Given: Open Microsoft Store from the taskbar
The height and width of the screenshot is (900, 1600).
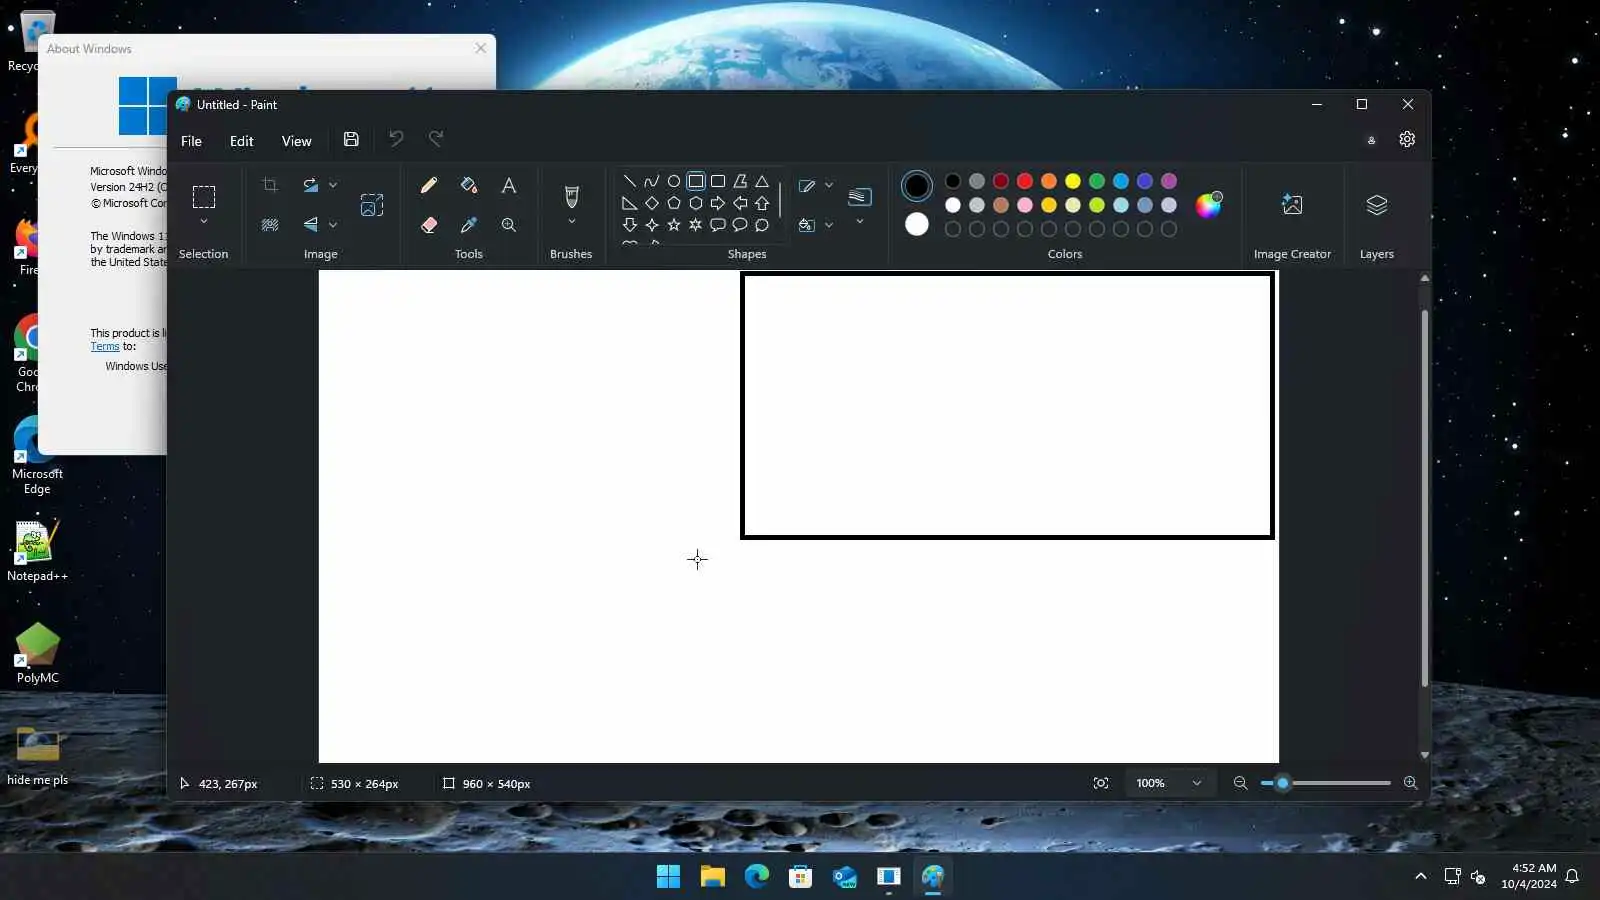Looking at the screenshot, I should coord(800,877).
